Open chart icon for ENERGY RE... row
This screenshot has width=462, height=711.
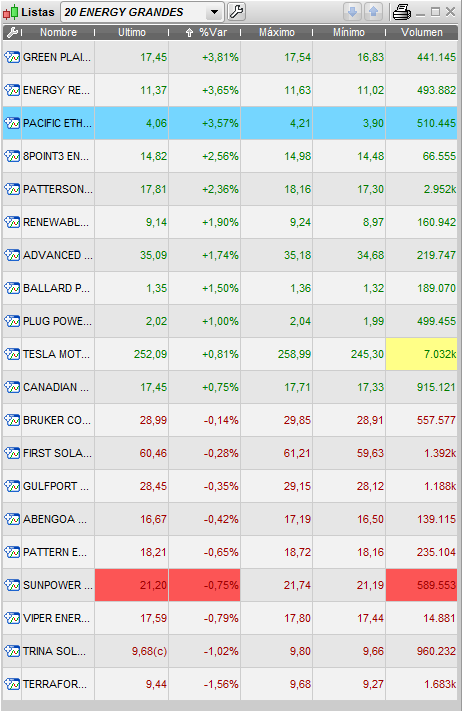coord(12,90)
